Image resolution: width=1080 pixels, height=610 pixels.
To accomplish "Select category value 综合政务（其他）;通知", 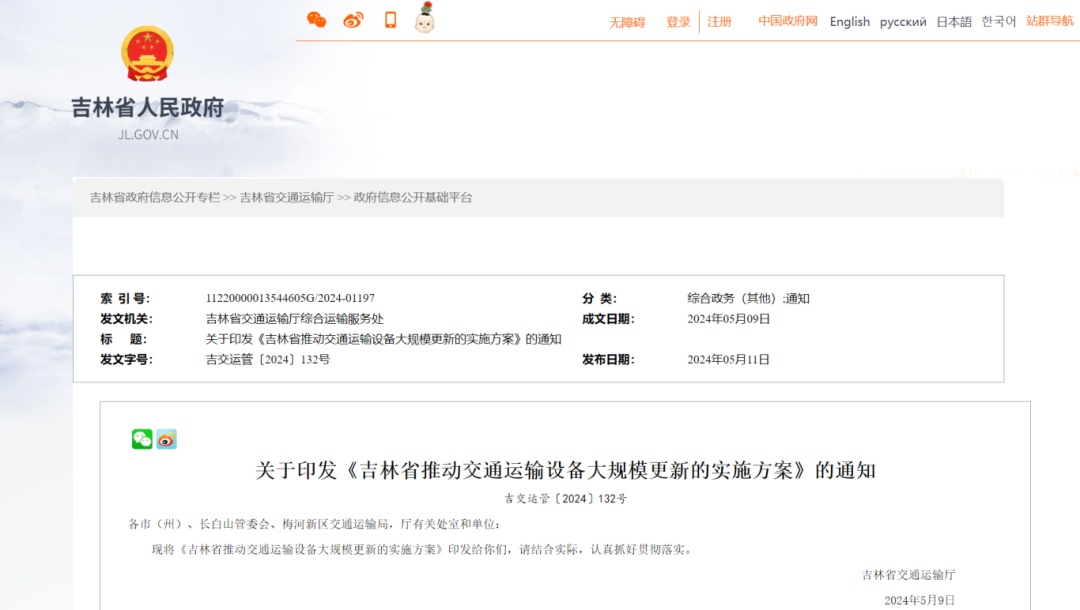I will 748,298.
